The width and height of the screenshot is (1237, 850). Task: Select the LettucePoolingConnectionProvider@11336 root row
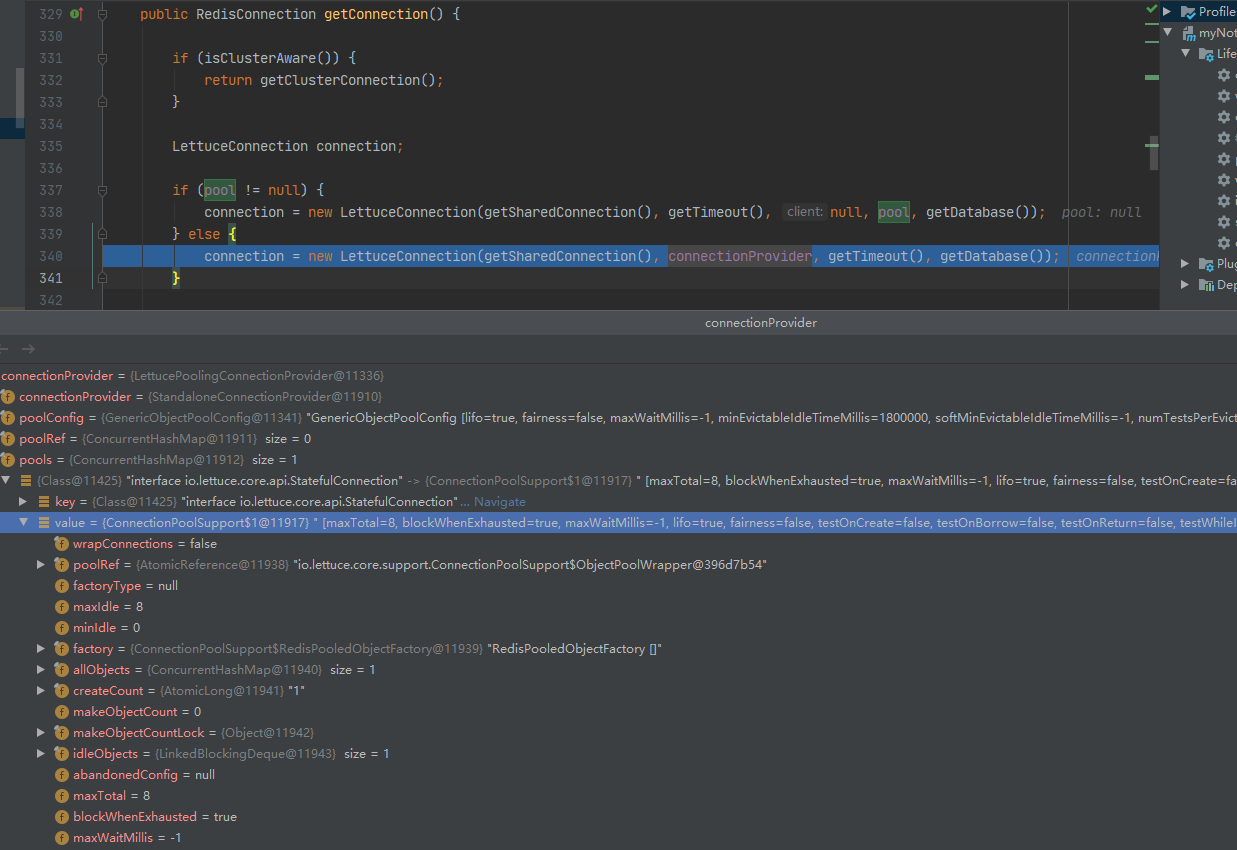(x=618, y=376)
